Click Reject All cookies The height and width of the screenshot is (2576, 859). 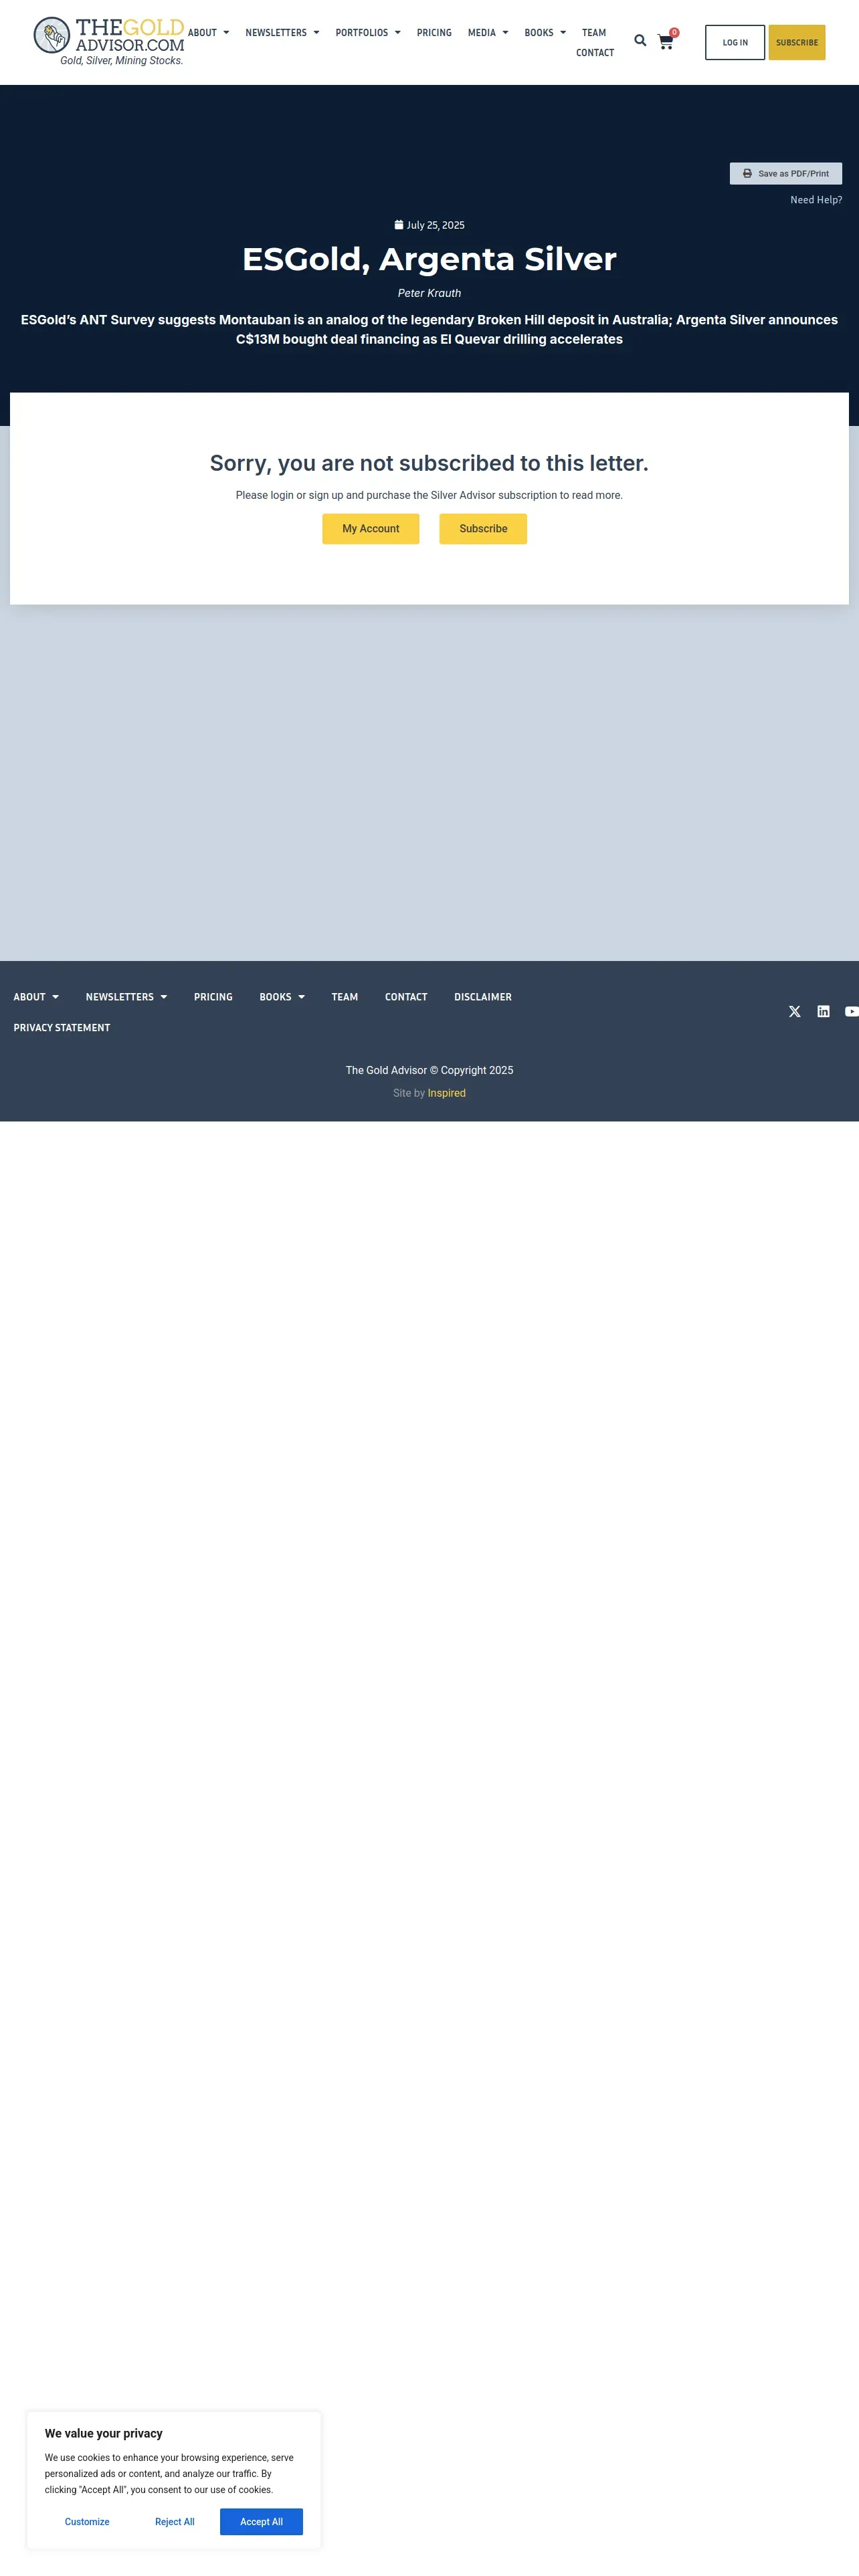pos(175,2522)
